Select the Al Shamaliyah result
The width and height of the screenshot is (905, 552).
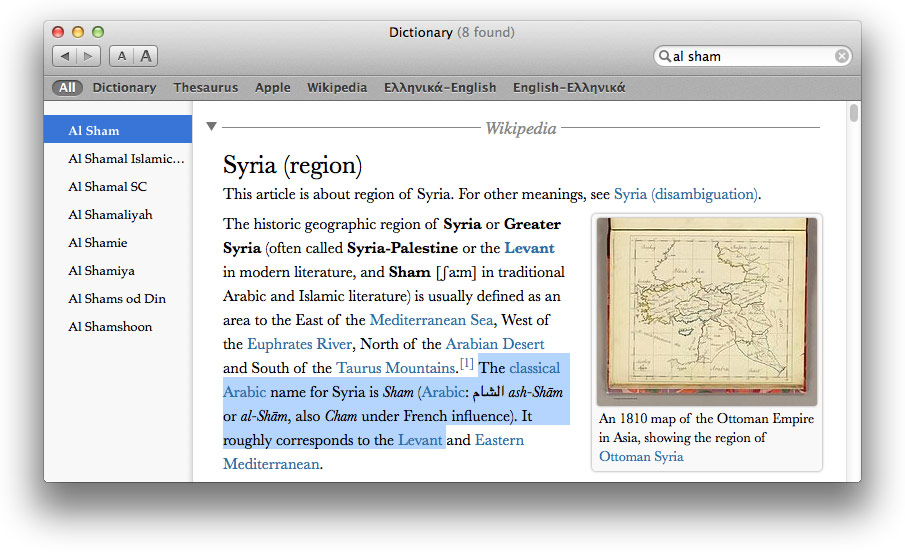tap(118, 214)
